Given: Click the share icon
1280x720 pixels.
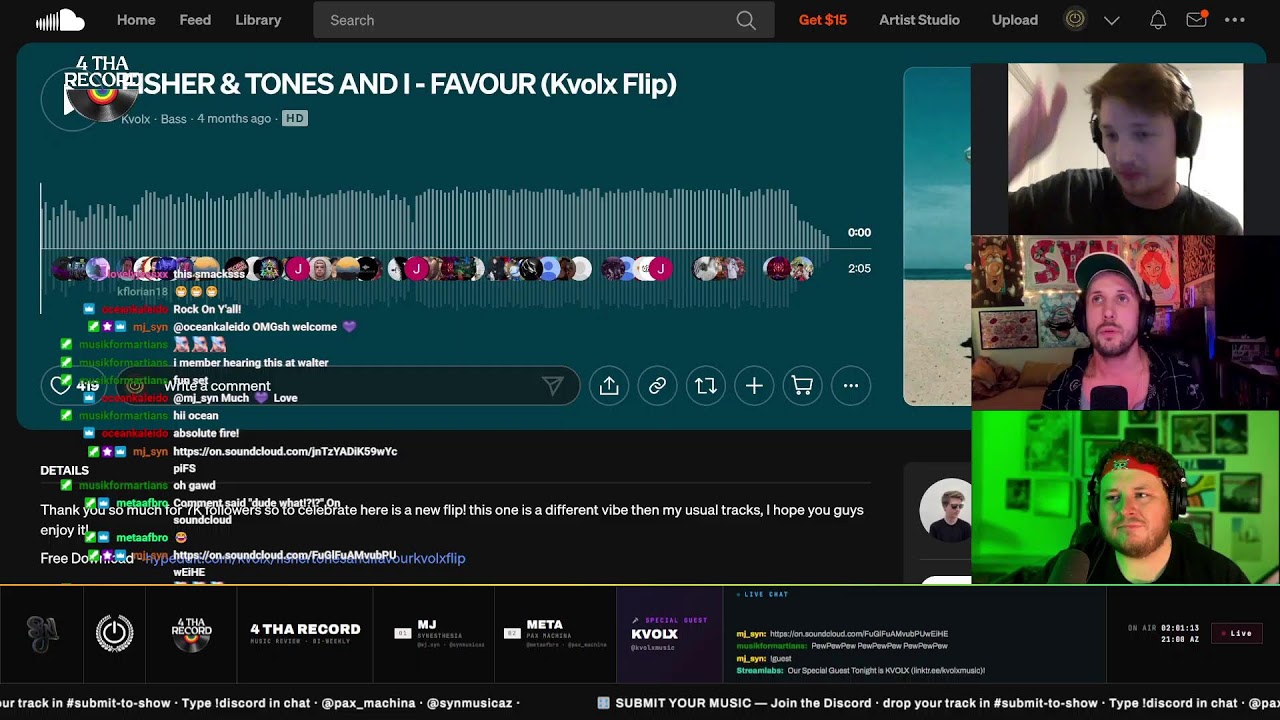Looking at the screenshot, I should [609, 386].
